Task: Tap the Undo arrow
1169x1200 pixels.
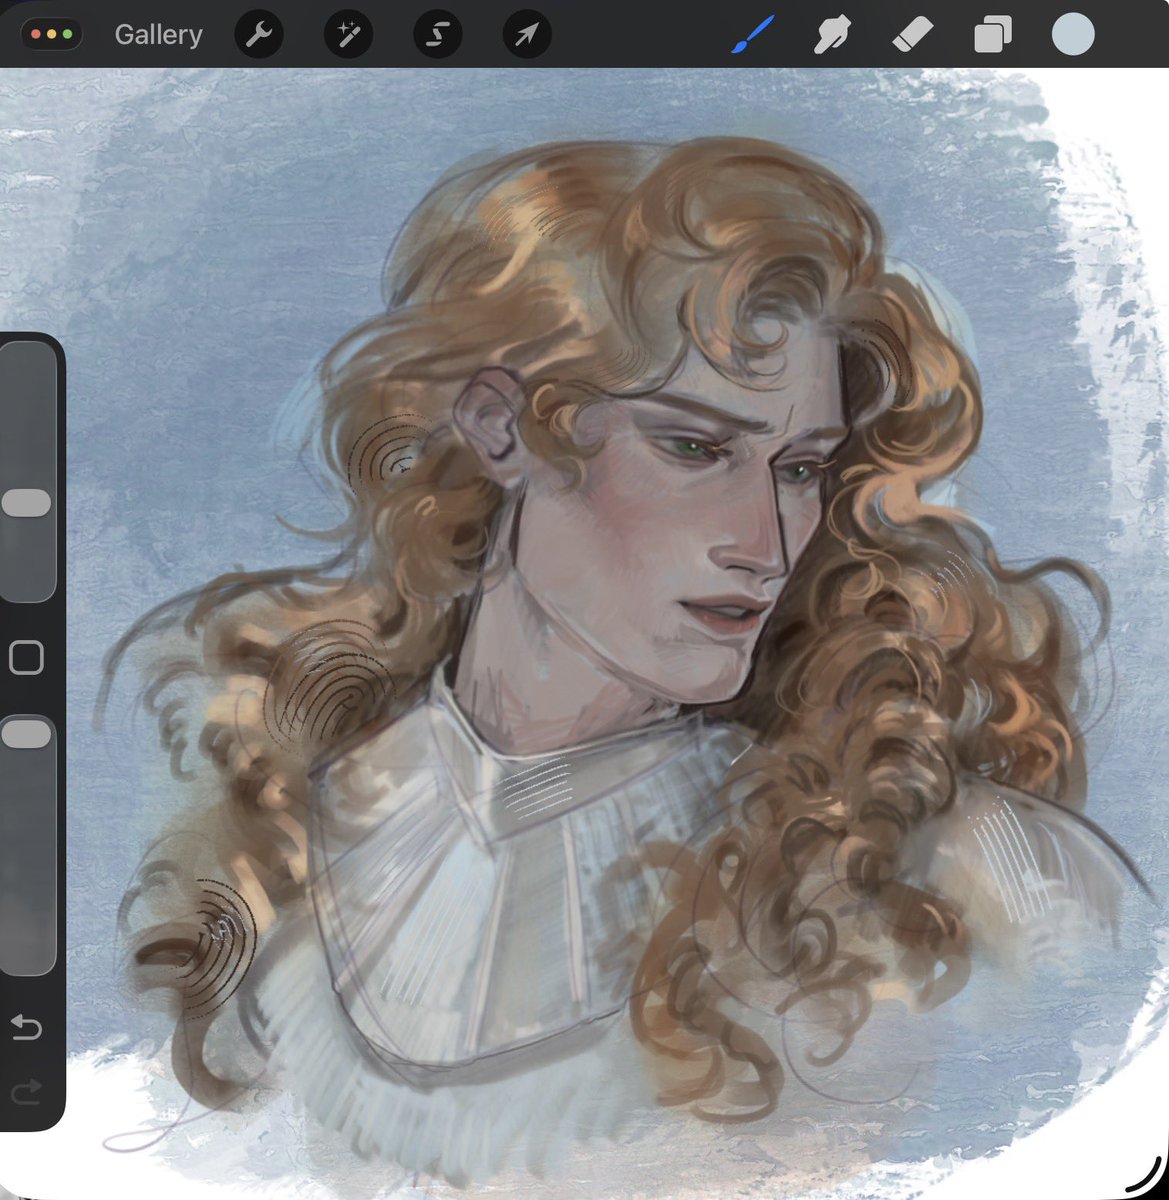Action: click(27, 1028)
